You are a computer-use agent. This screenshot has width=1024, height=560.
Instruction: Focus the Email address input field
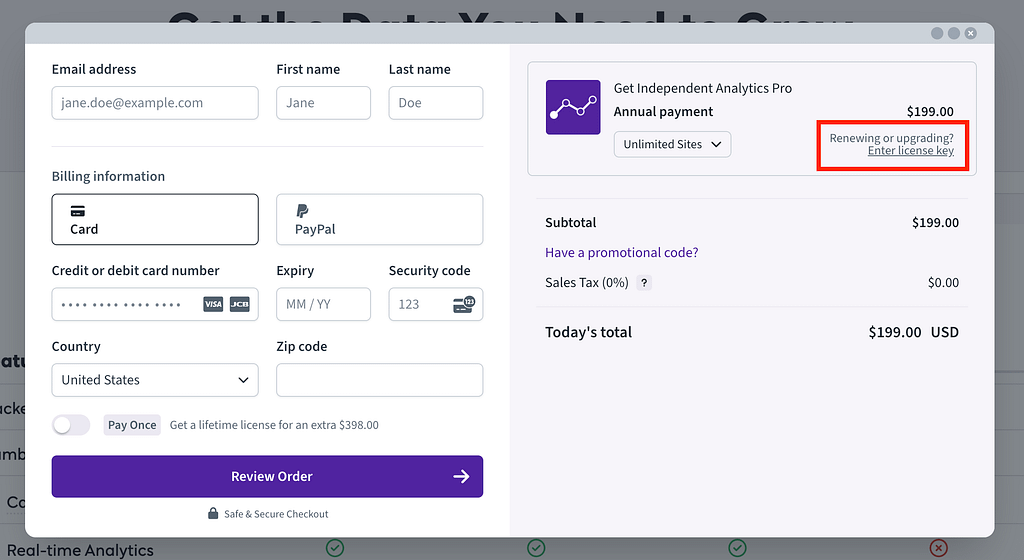click(155, 102)
